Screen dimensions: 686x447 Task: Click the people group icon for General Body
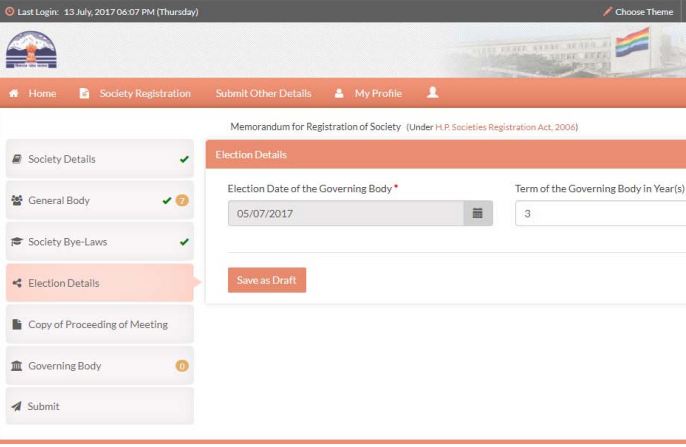[17, 200]
